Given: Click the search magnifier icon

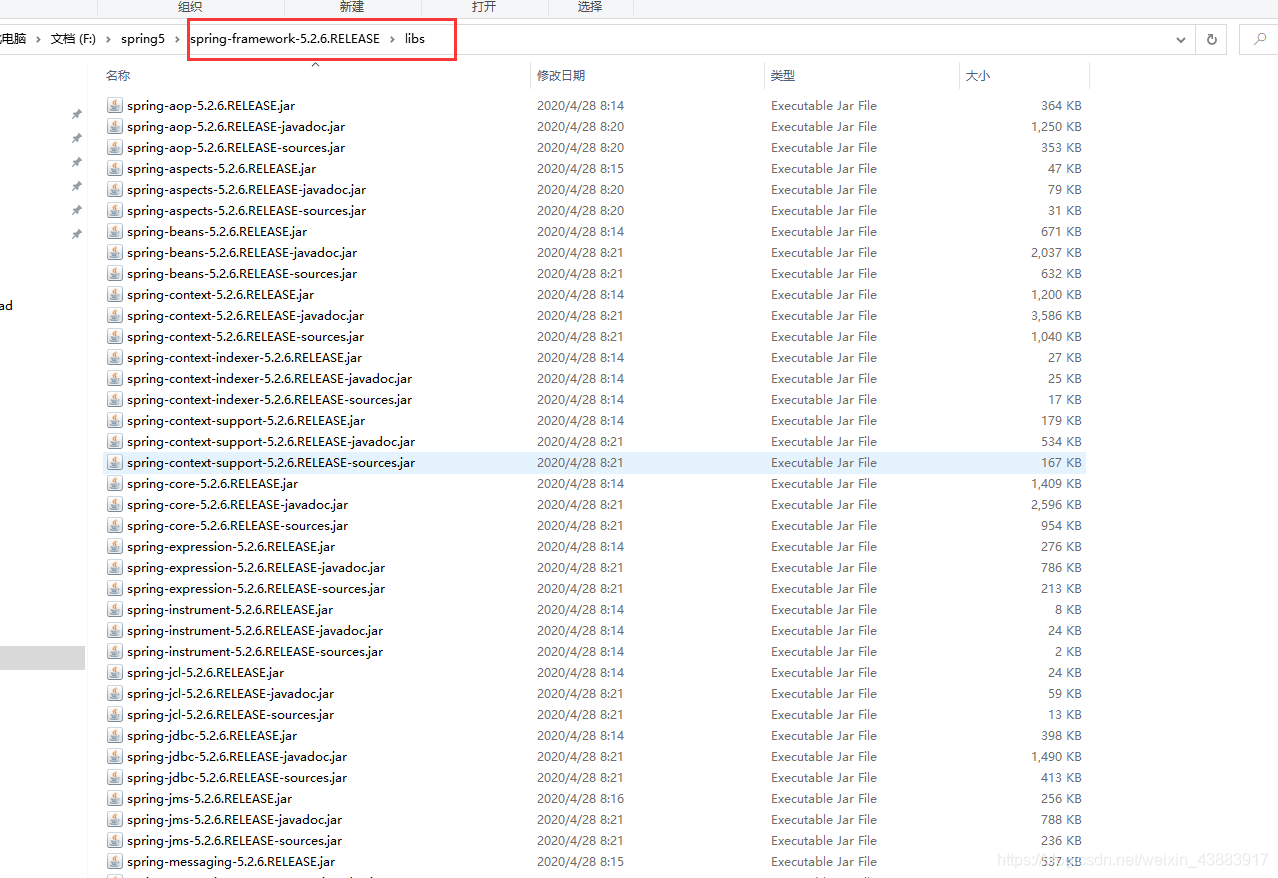Looking at the screenshot, I should [1259, 39].
